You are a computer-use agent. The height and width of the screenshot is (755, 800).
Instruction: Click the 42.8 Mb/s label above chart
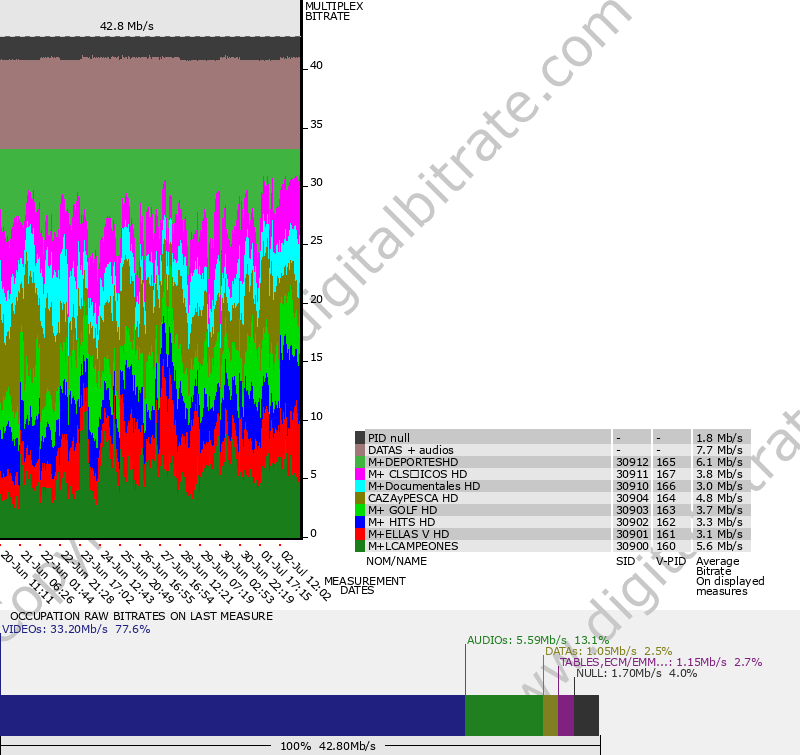127,26
